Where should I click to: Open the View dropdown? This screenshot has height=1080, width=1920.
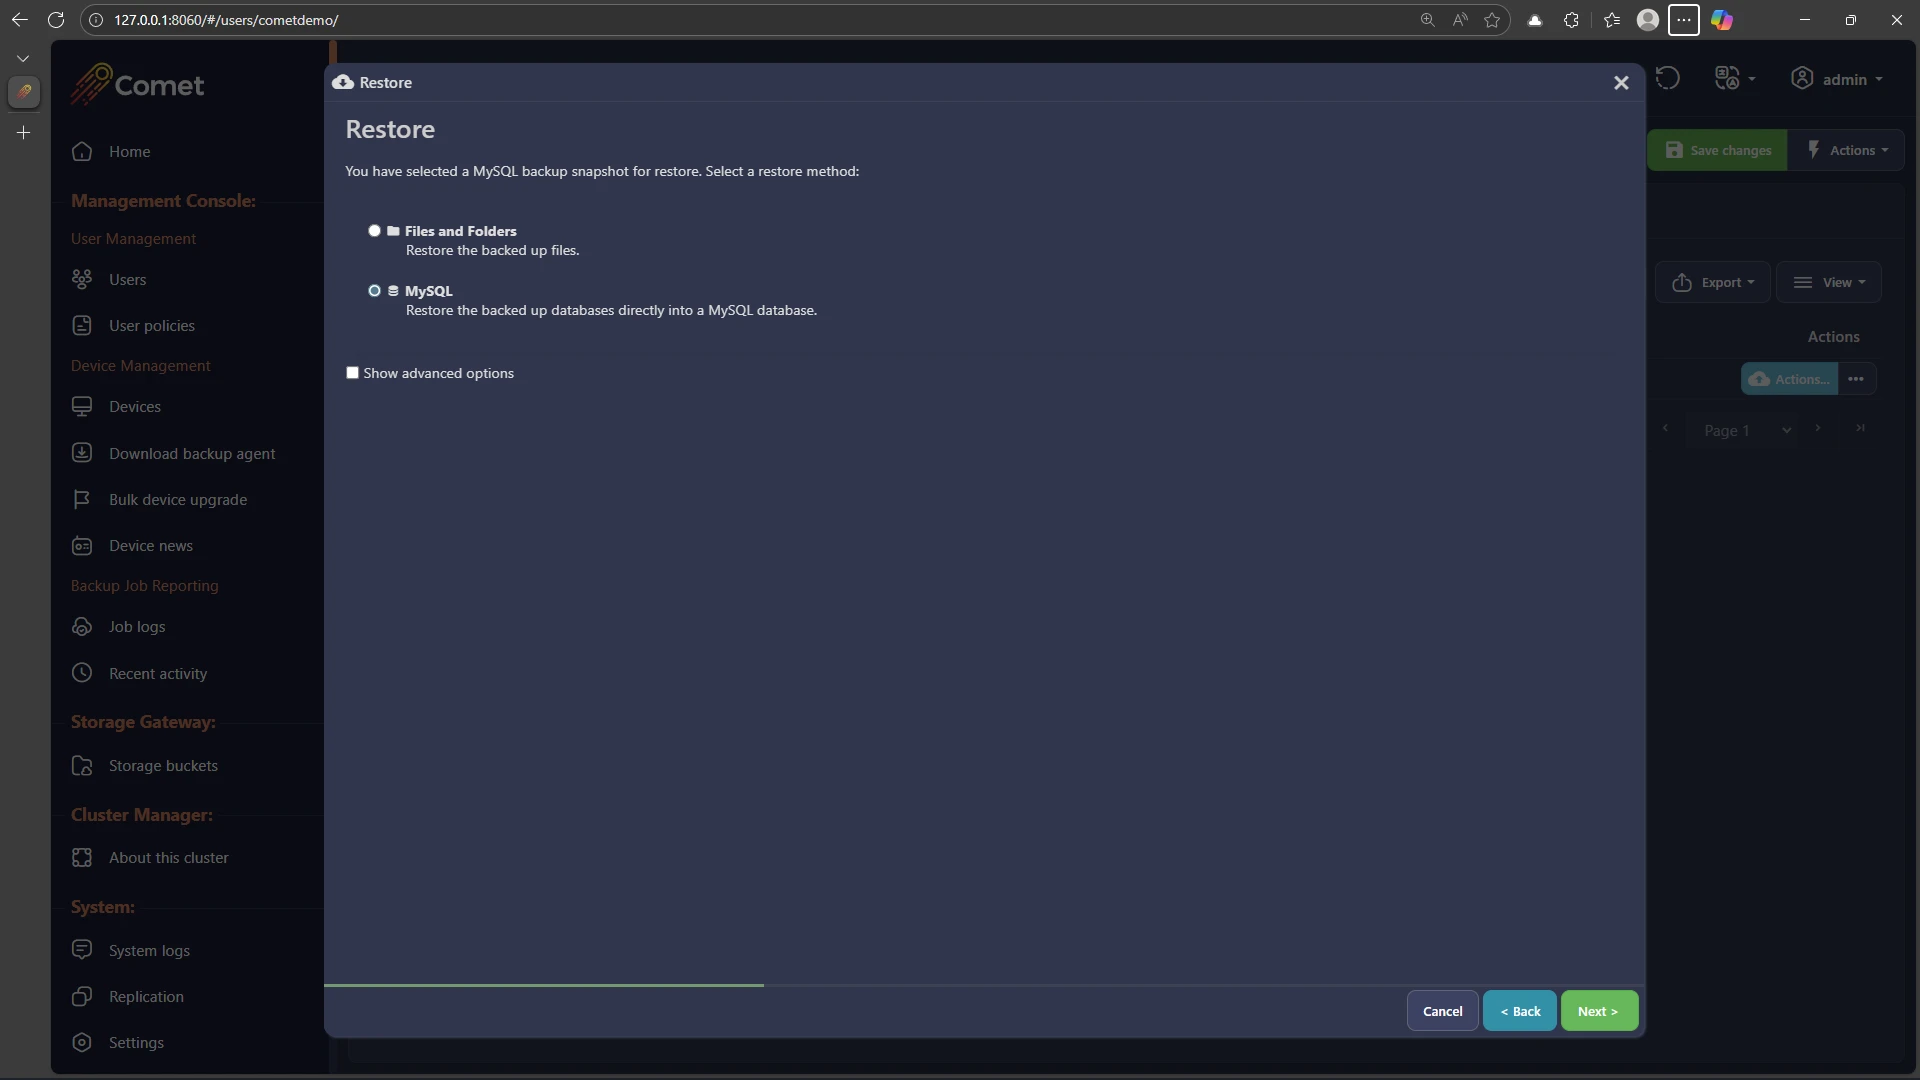pyautogui.click(x=1829, y=283)
